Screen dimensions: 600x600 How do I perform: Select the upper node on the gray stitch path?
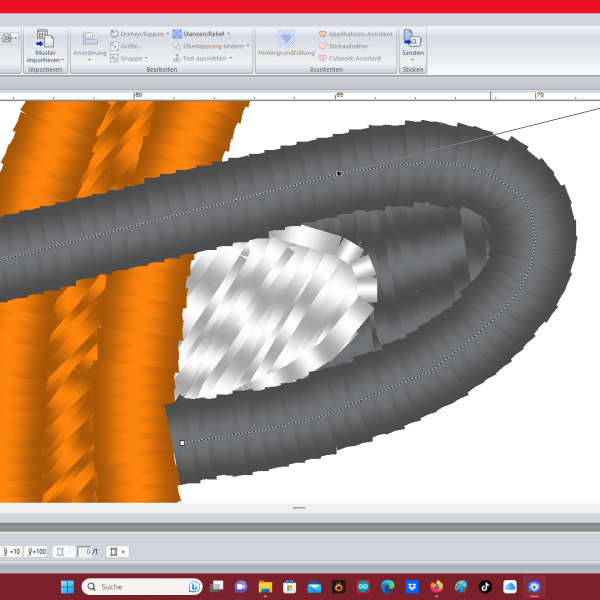(x=339, y=174)
